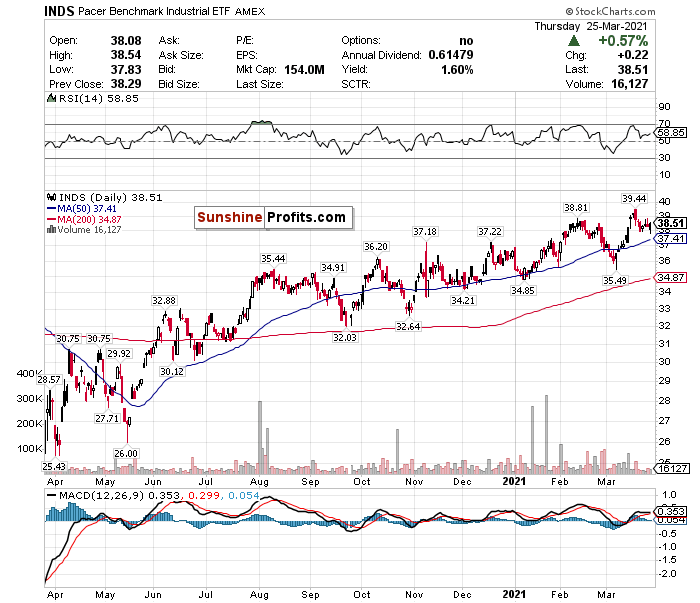The height and width of the screenshot is (603, 700).
Task: Click the tallest late-January volume bar
Action: pos(546,434)
